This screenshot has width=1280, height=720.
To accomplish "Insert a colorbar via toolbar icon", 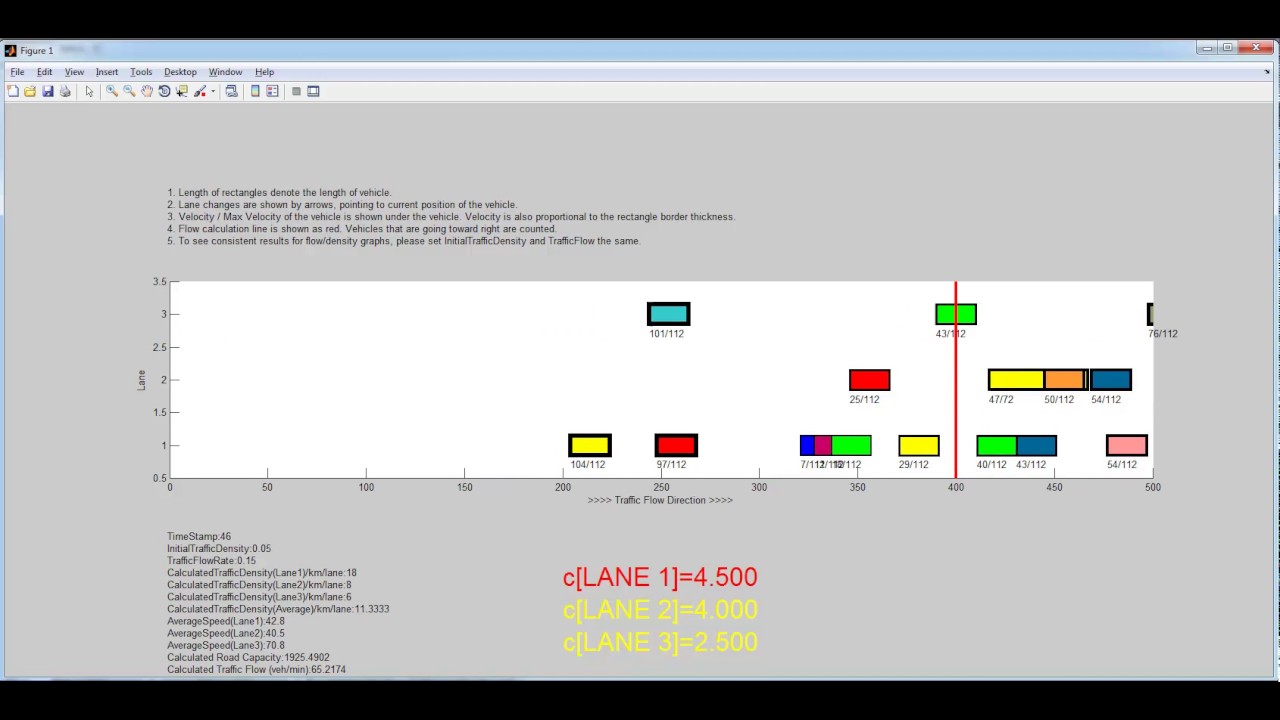I will [x=255, y=91].
